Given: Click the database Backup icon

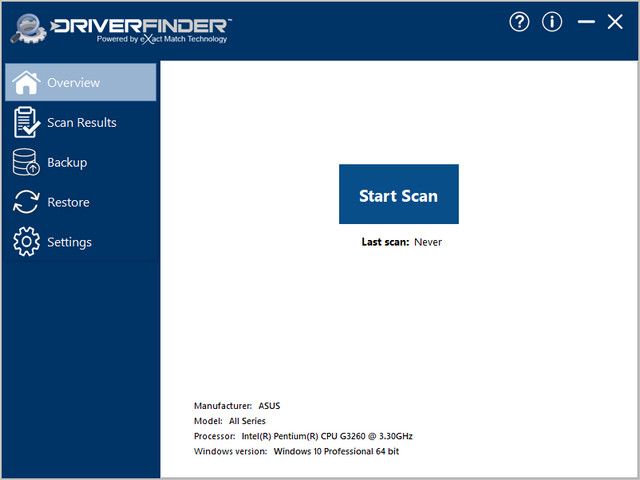Looking at the screenshot, I should 26,162.
